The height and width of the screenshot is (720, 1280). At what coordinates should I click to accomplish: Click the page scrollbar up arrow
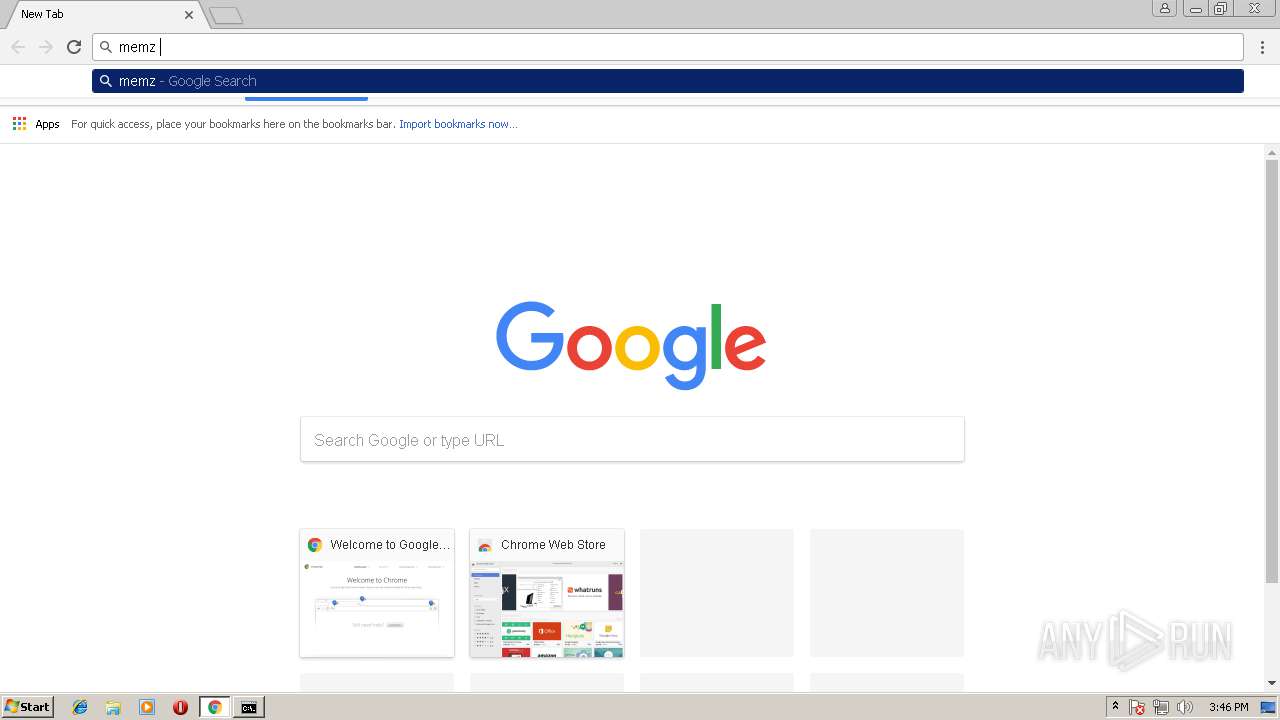[1272, 153]
